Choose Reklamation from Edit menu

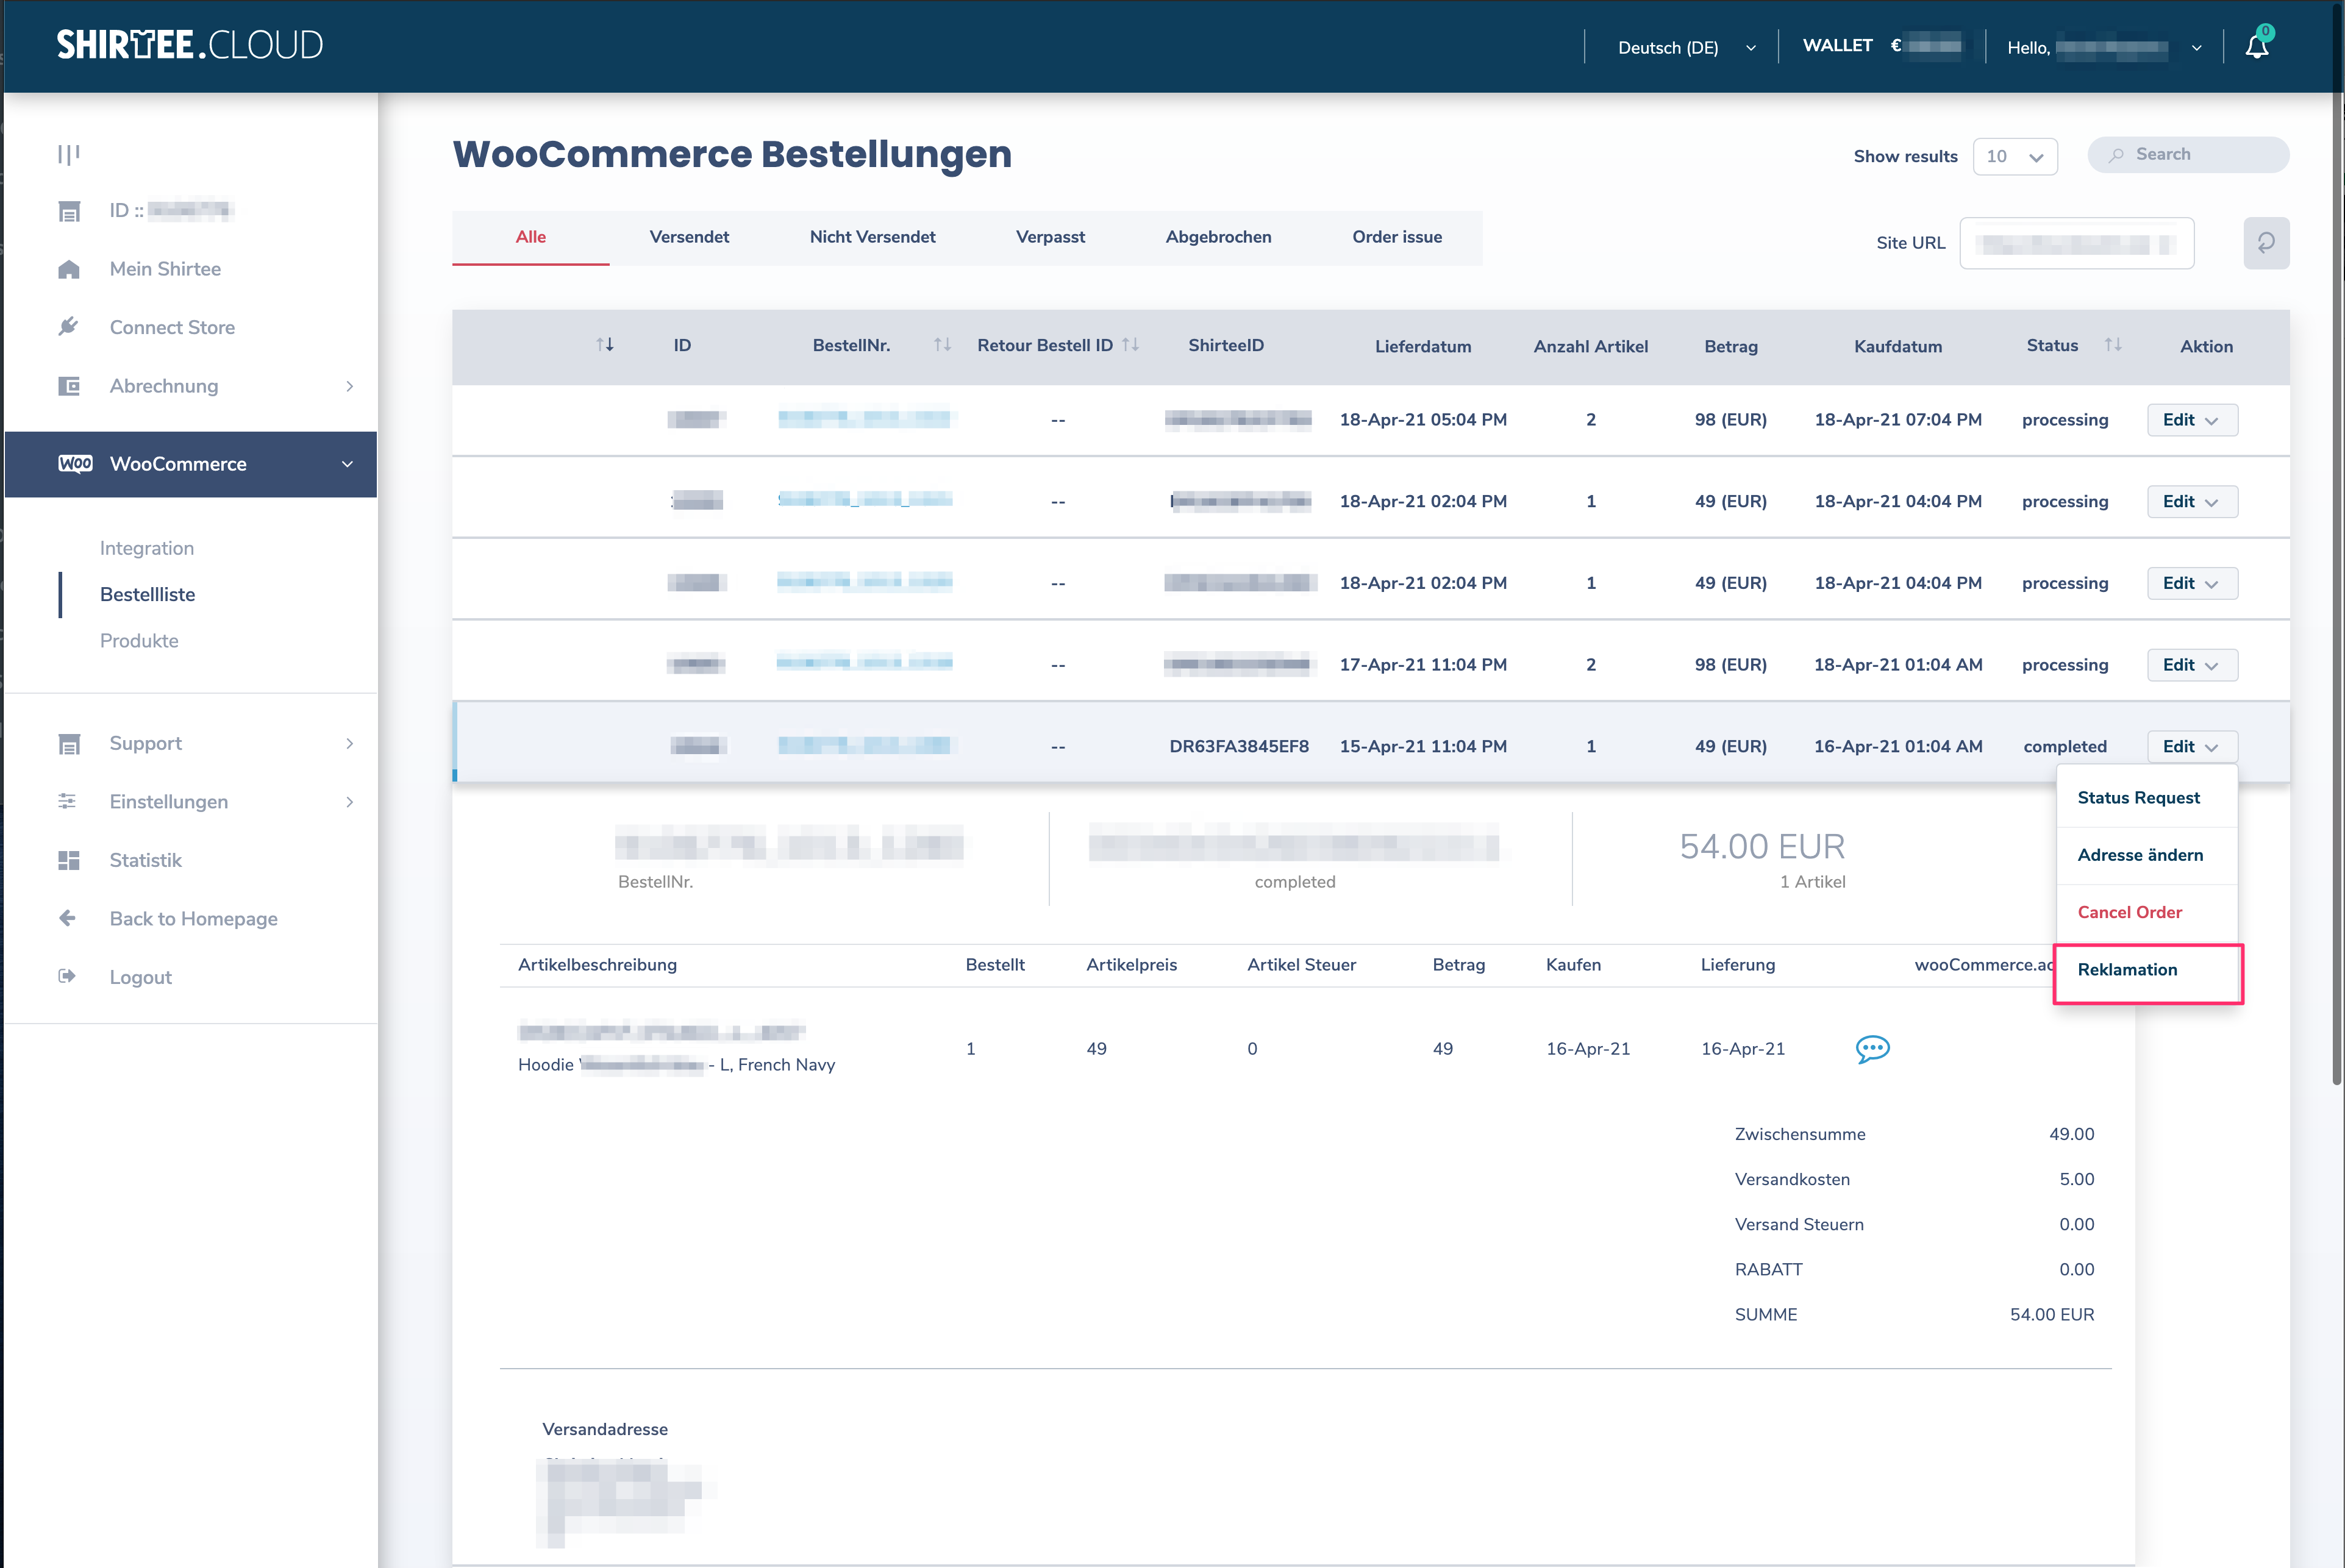point(2147,970)
